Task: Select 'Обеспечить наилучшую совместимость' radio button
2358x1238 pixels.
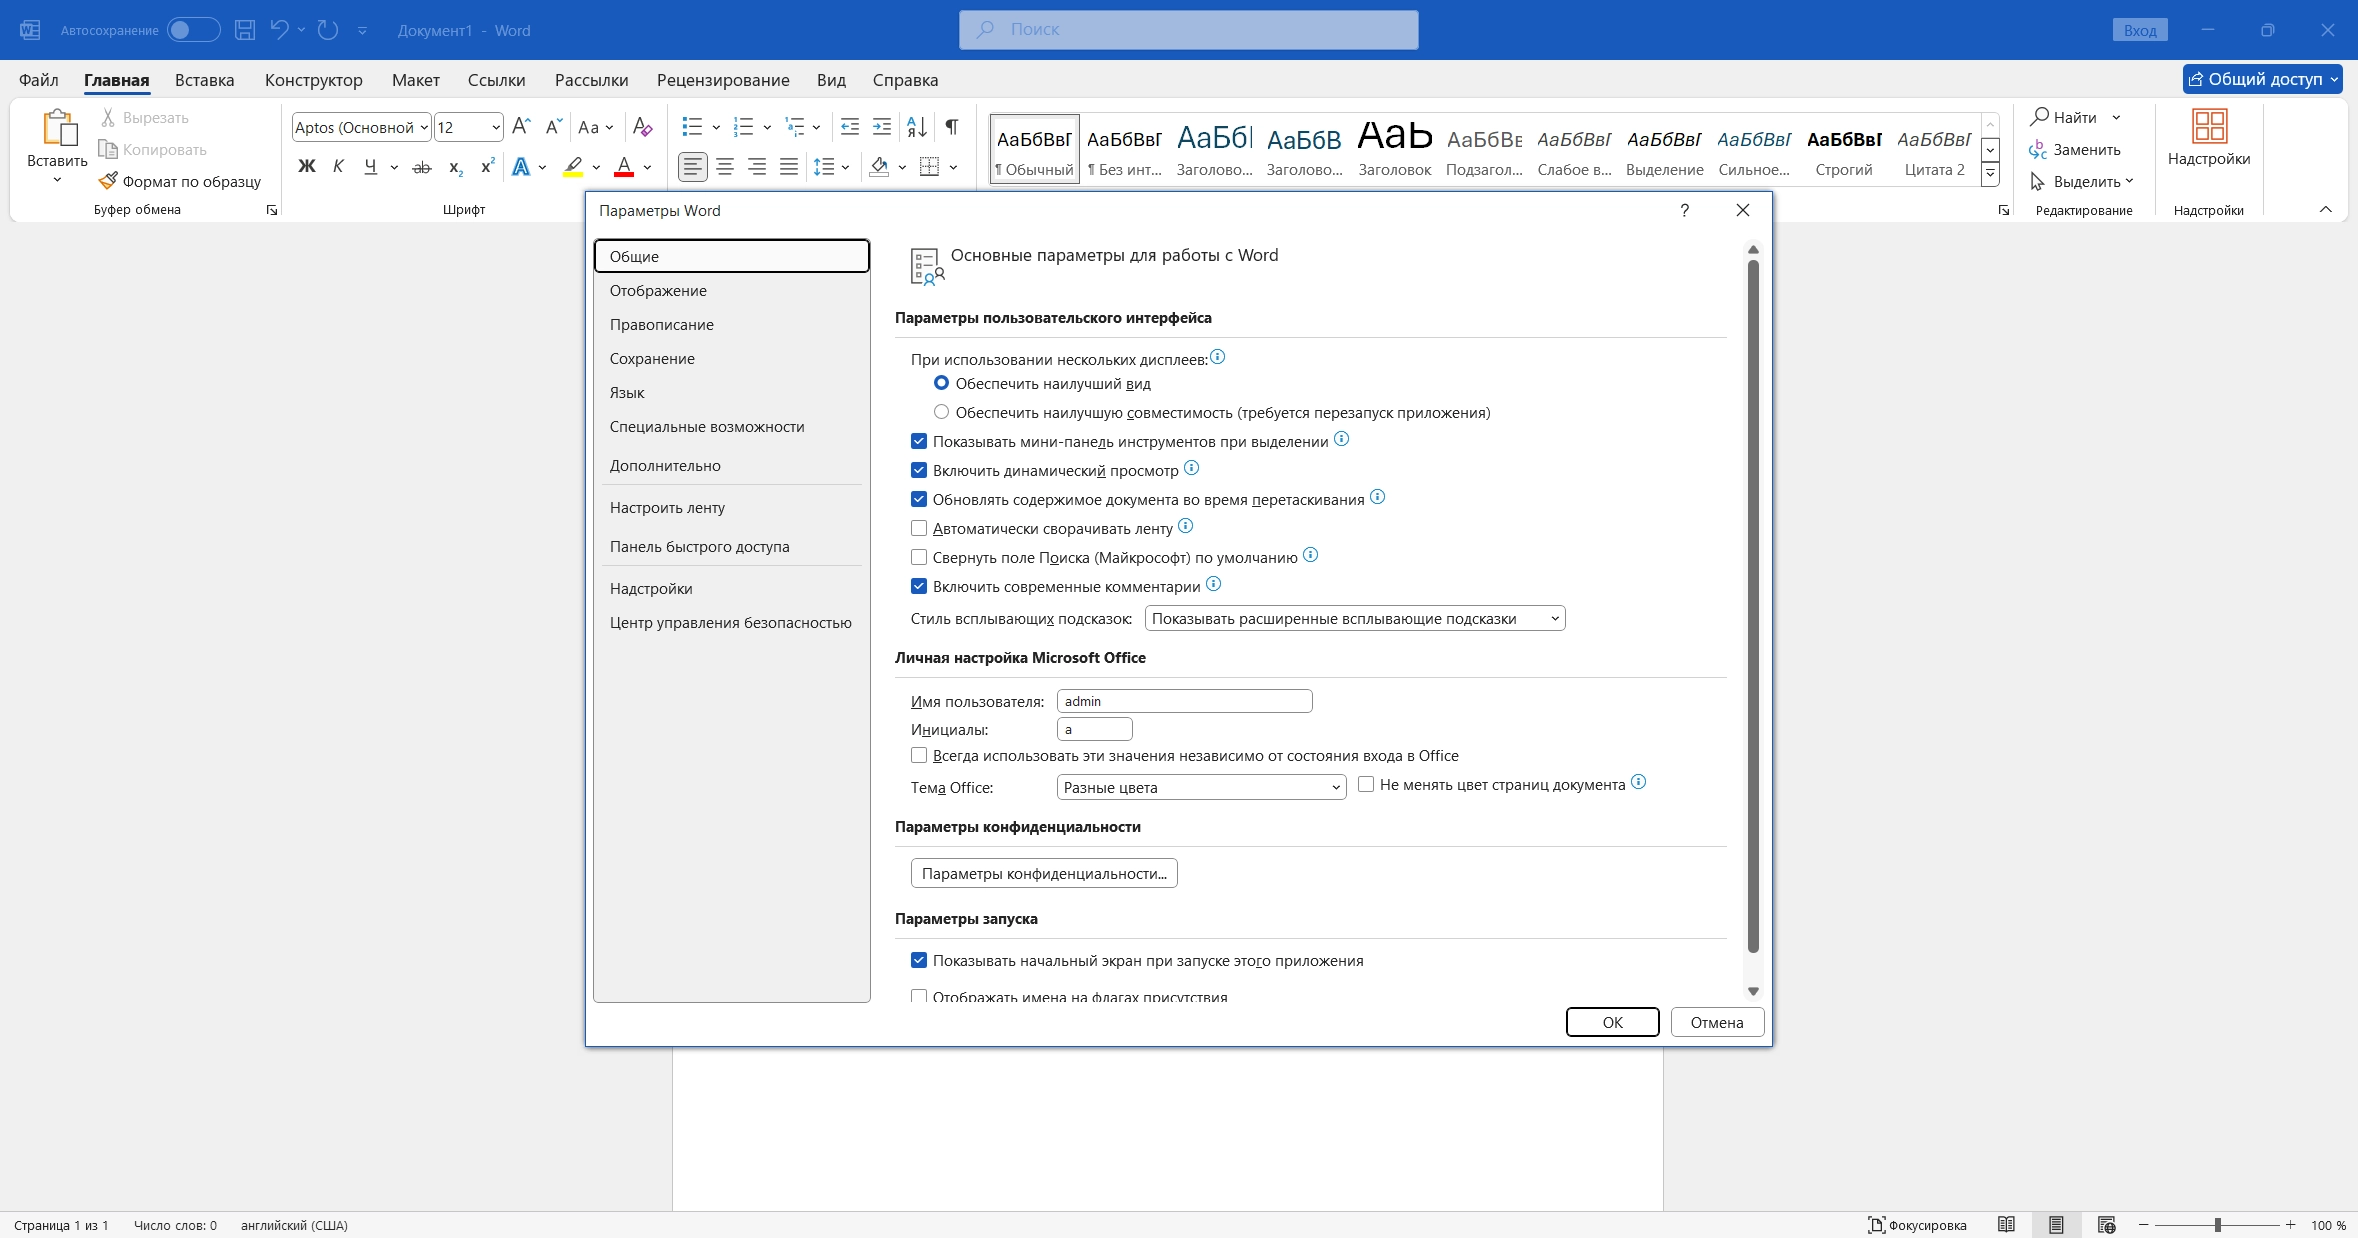Action: [941, 412]
